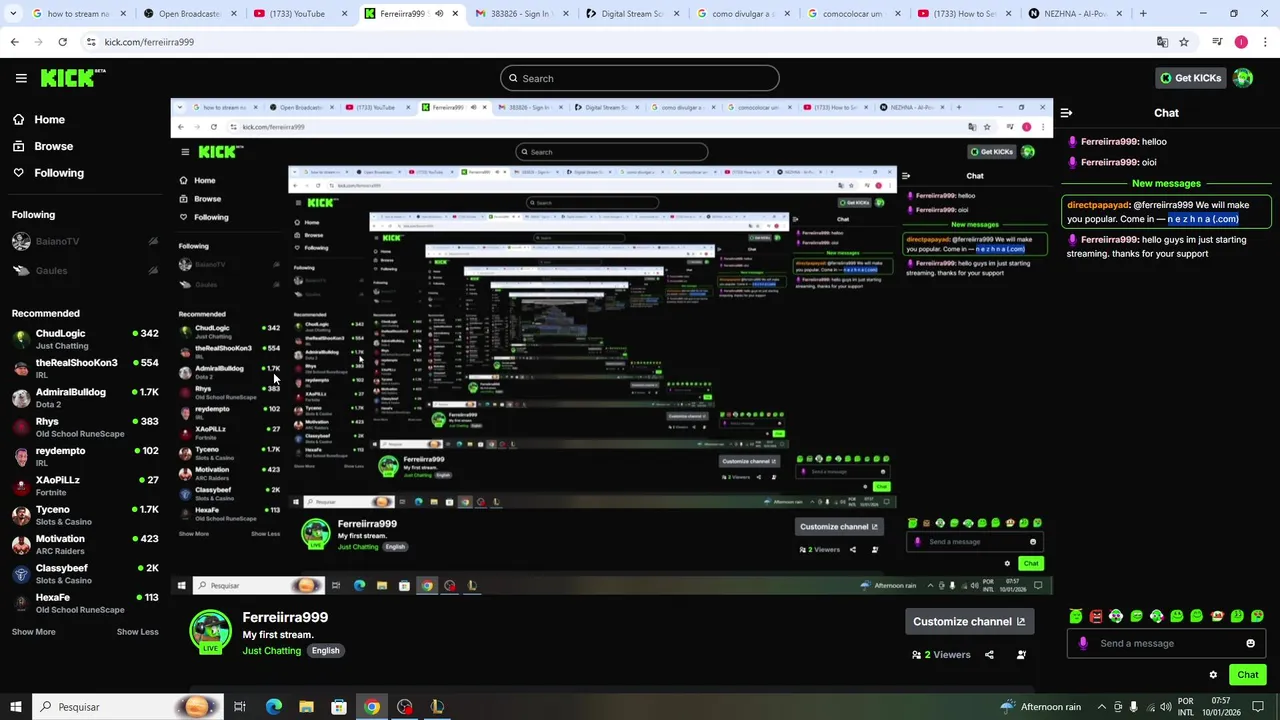Click the Chrome profile avatar icon
Screen dimensions: 1280x720
tap(1241, 42)
